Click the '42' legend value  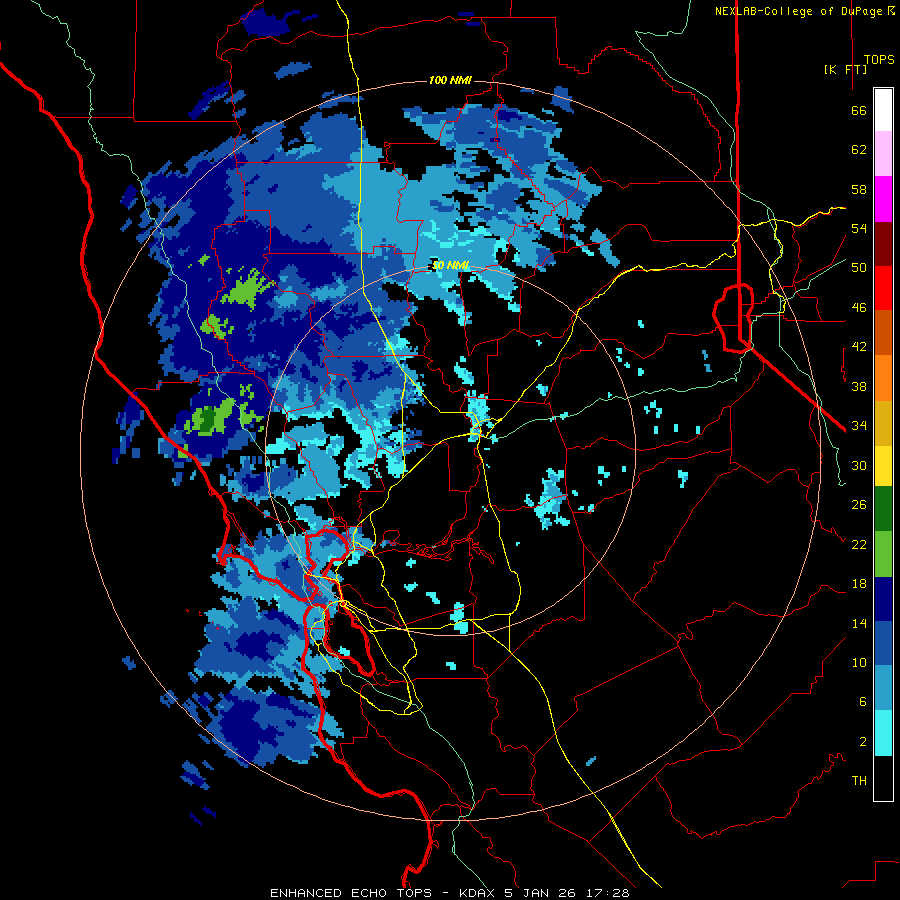(x=859, y=347)
